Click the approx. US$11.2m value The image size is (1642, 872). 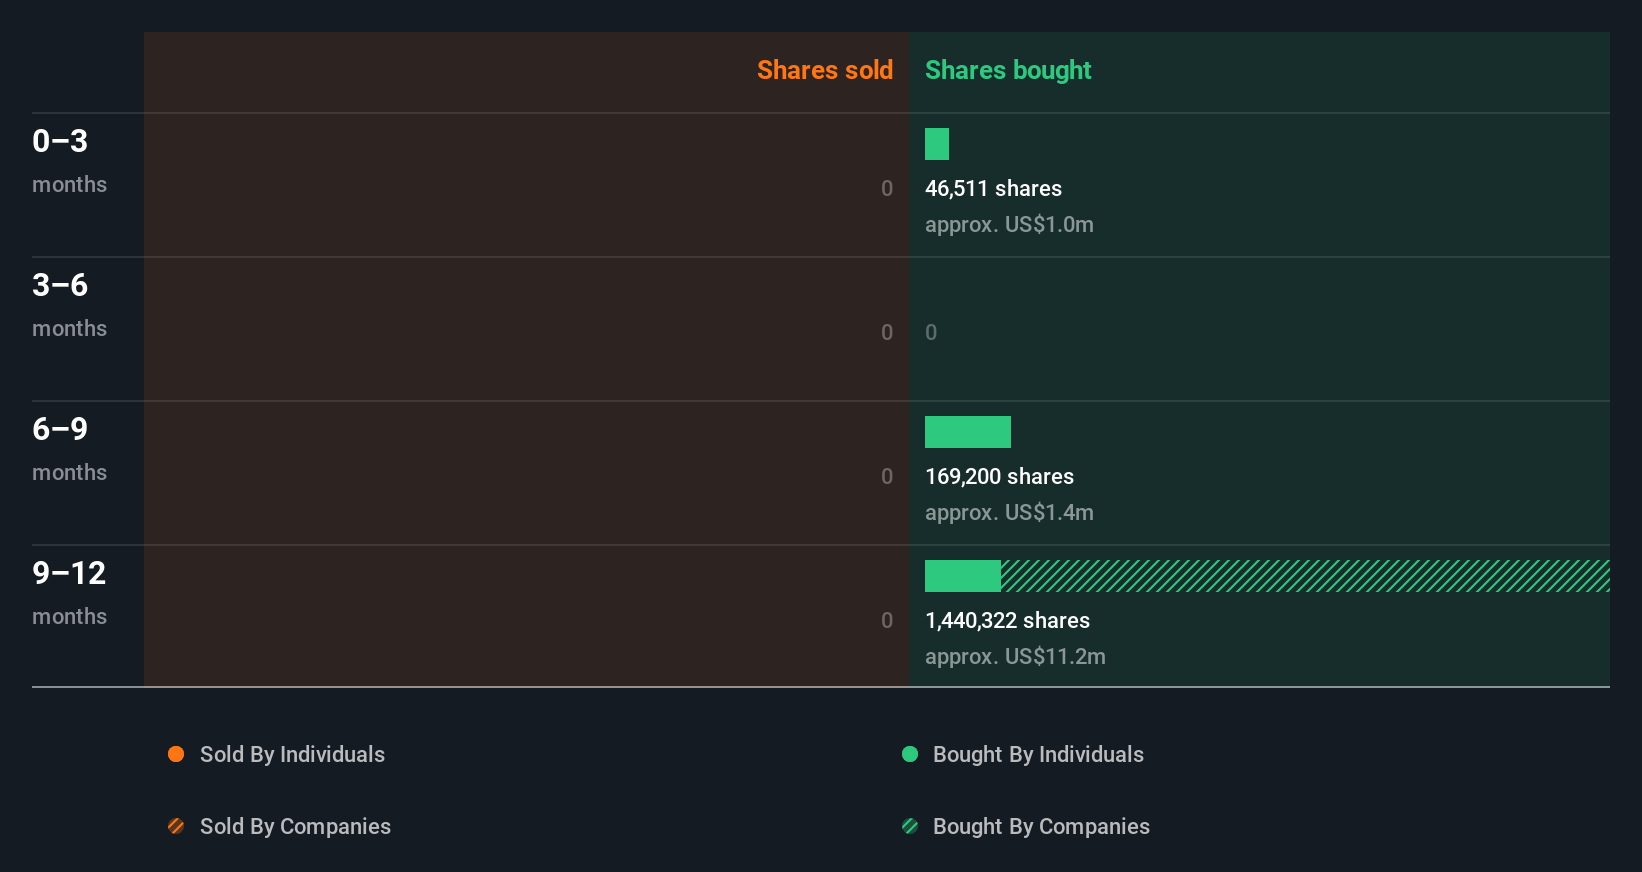point(1015,656)
